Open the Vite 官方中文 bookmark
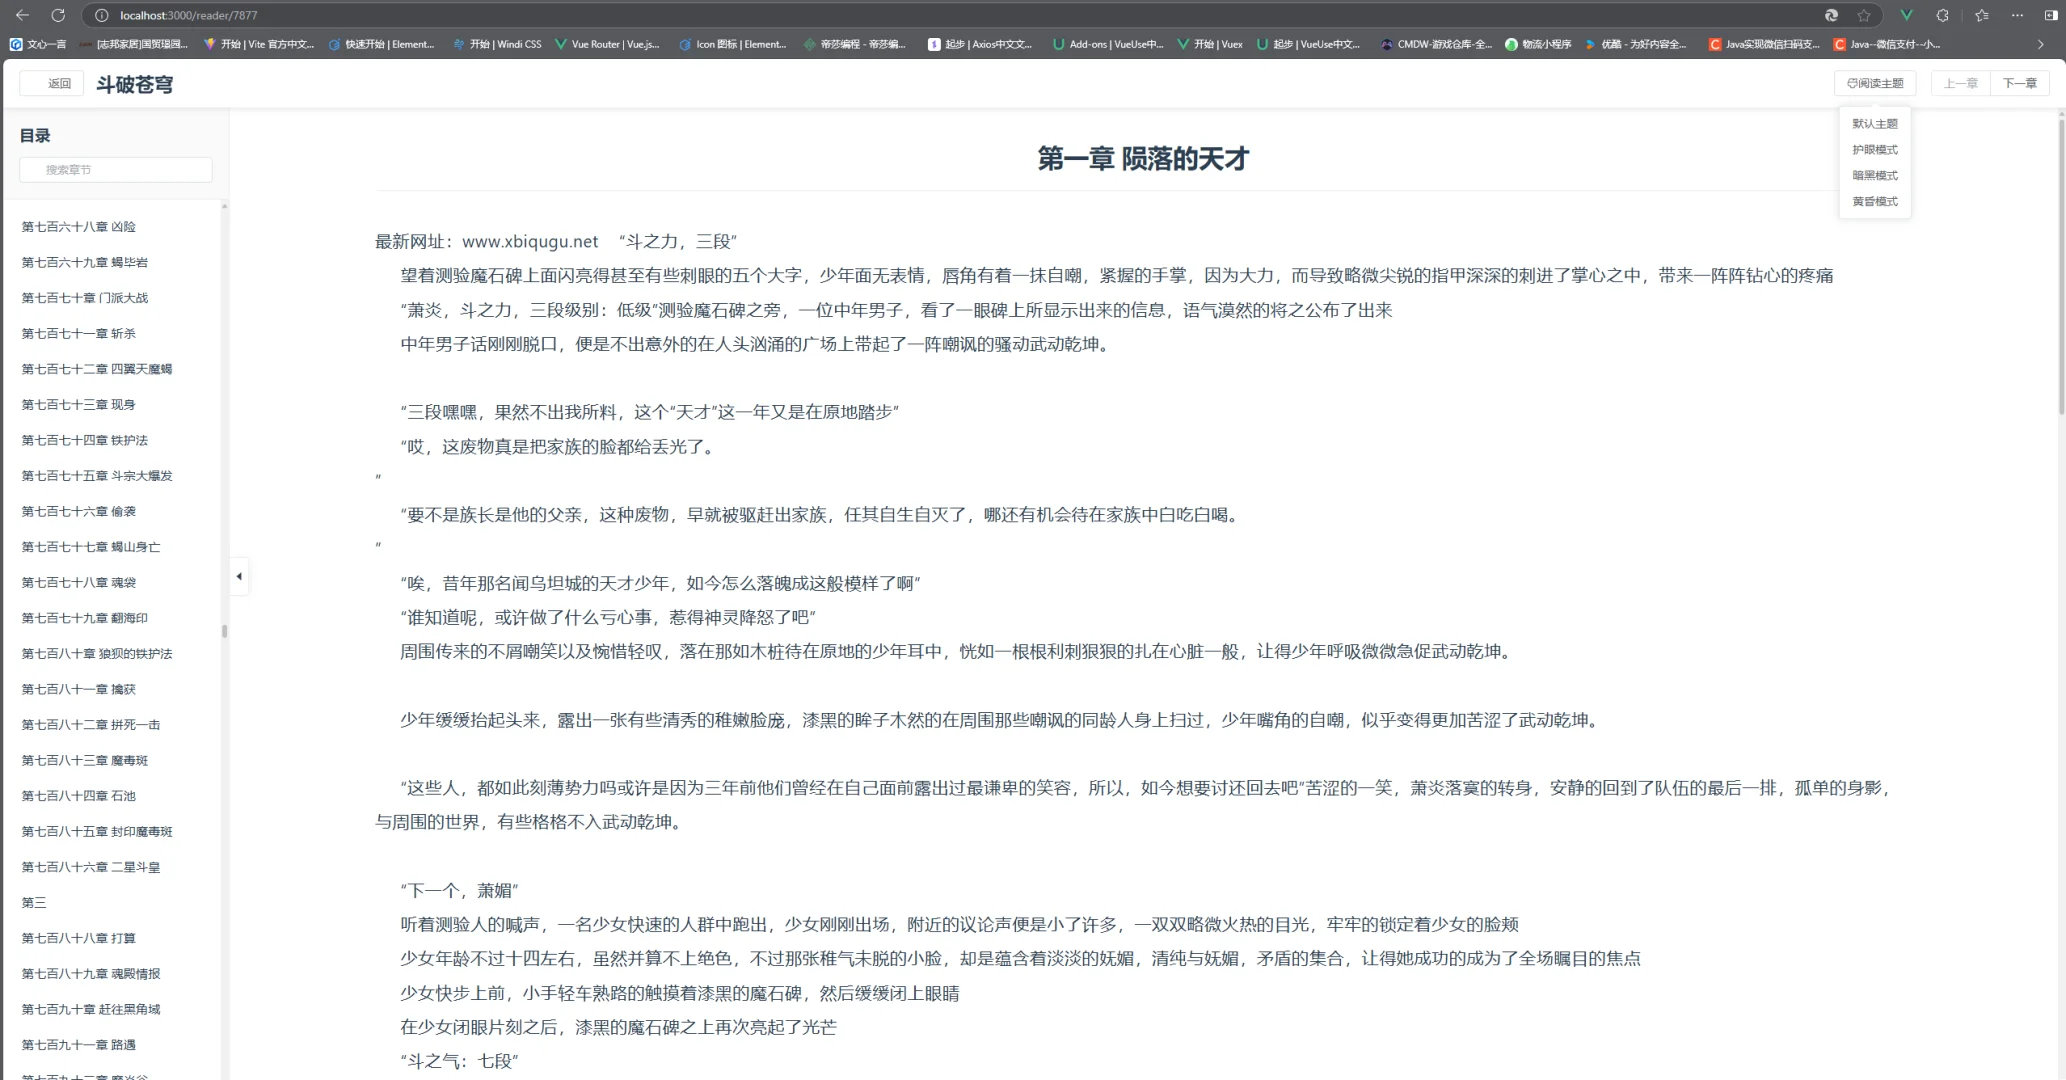The image size is (2066, 1080). [259, 44]
